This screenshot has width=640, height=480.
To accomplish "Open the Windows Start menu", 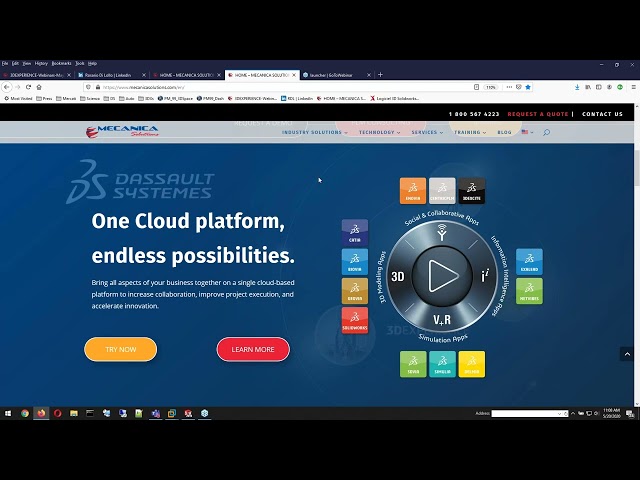I will (x=8, y=413).
